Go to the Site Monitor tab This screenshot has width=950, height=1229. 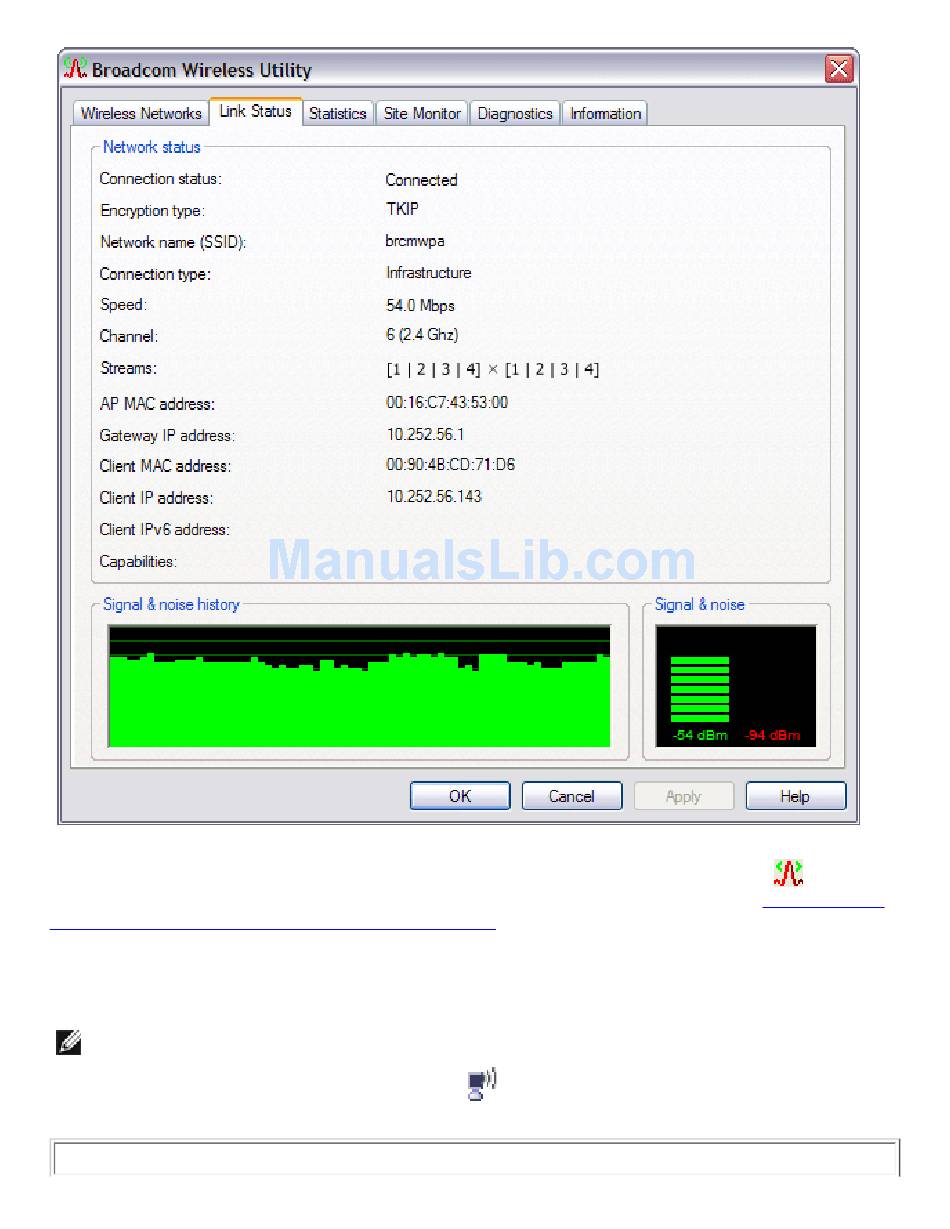coord(422,113)
